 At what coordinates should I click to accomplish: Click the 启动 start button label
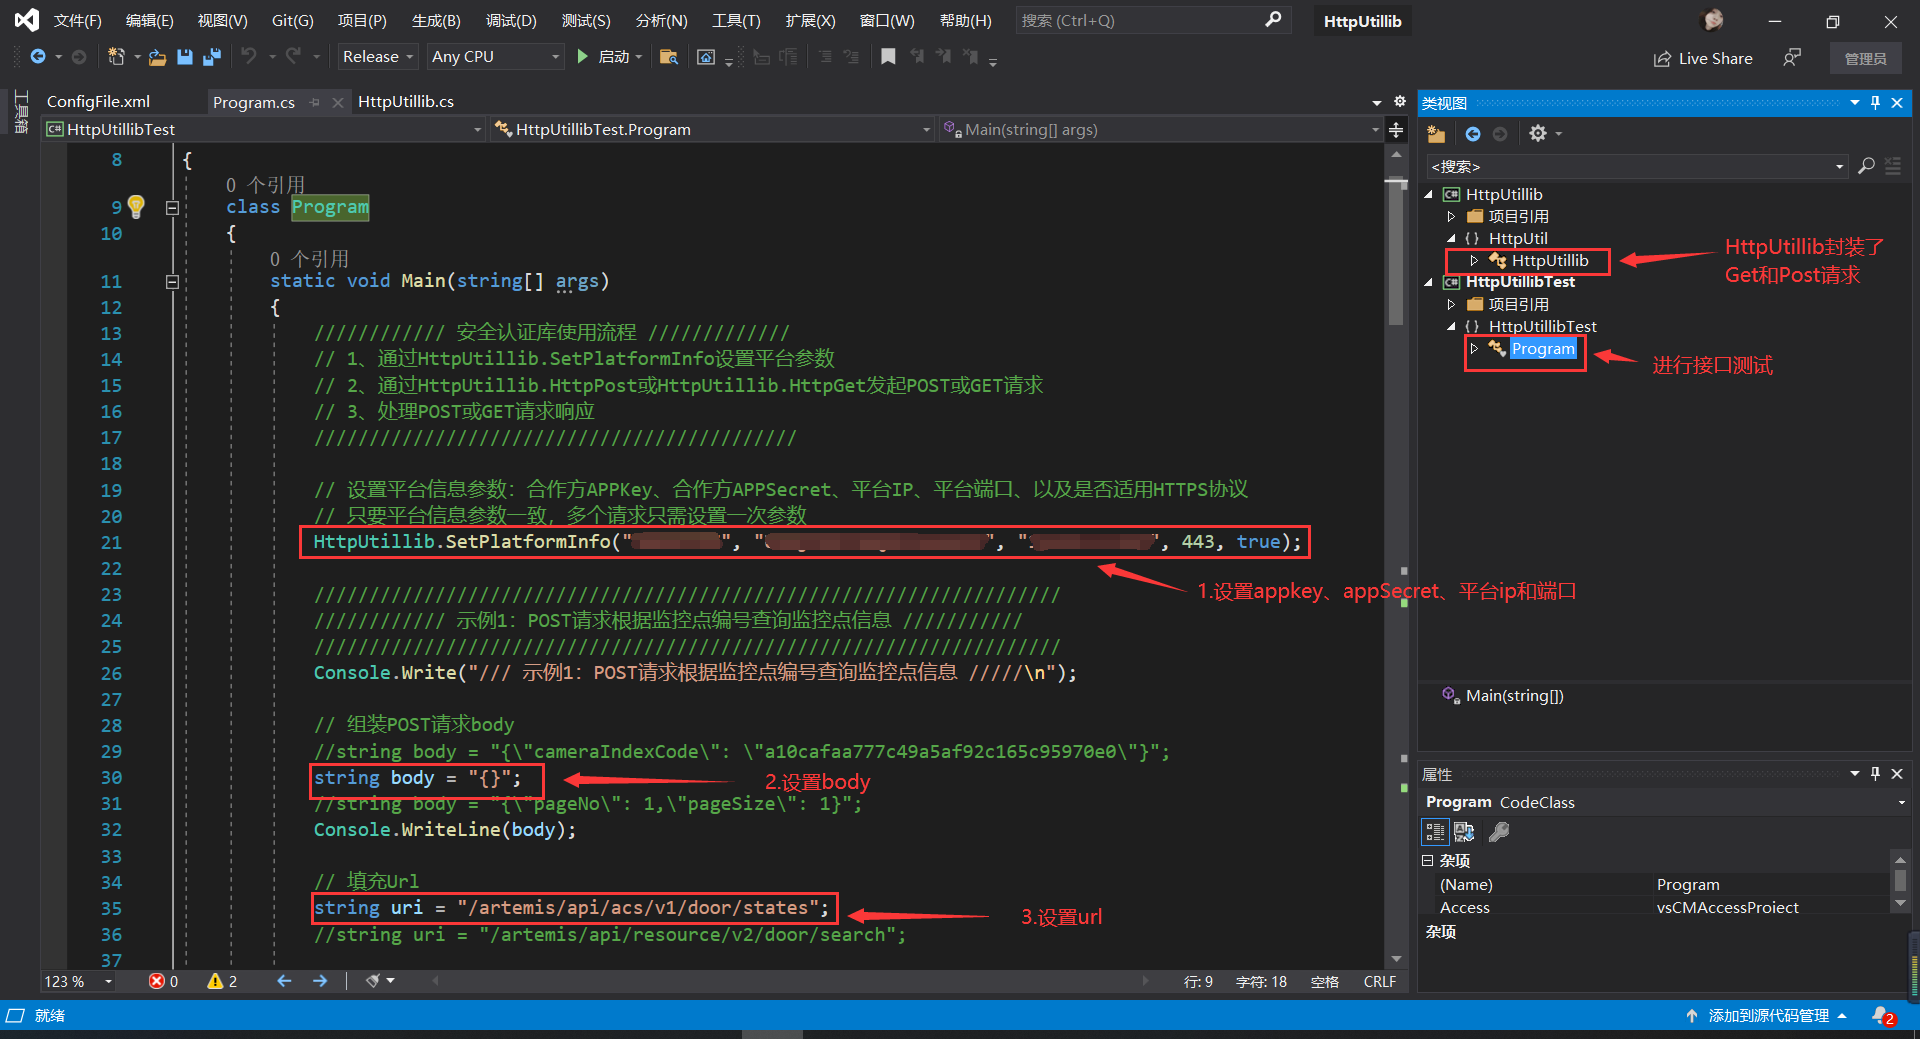(614, 57)
